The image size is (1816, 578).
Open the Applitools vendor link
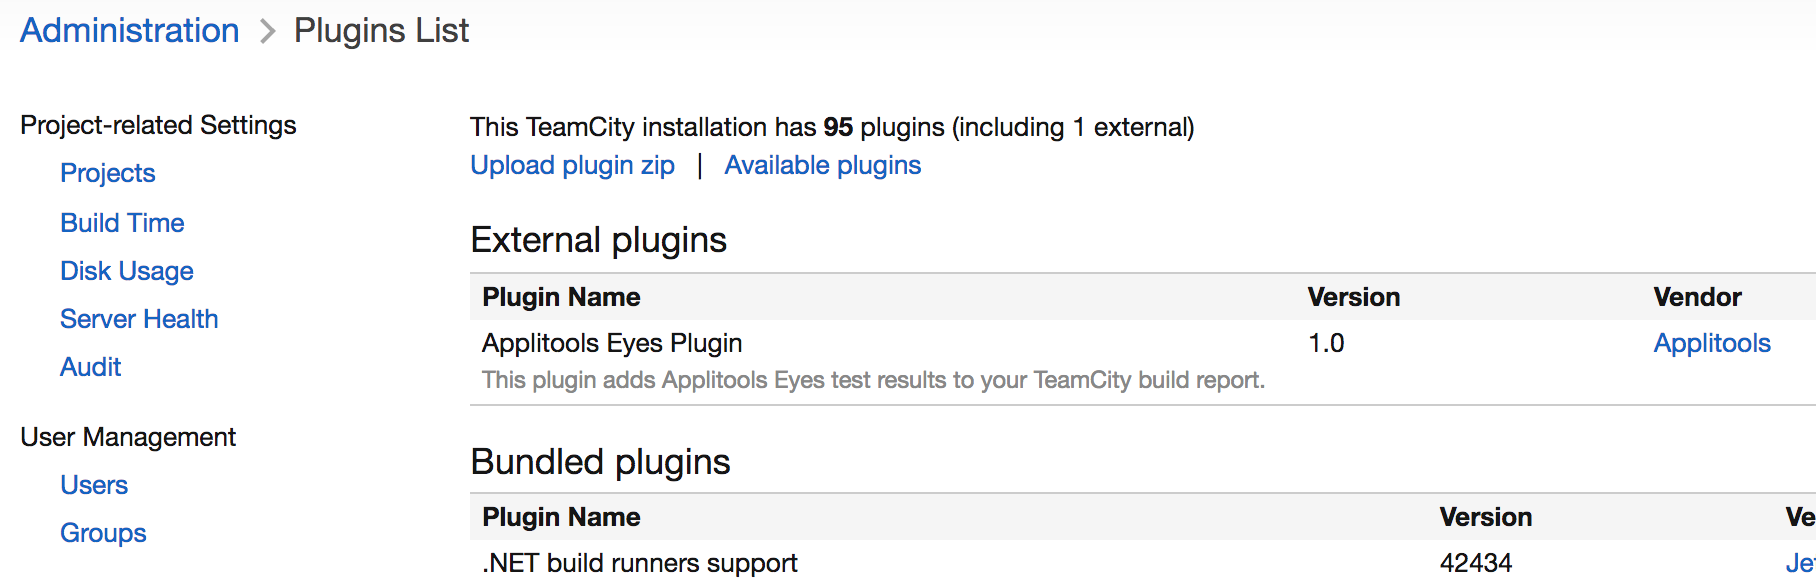1711,342
